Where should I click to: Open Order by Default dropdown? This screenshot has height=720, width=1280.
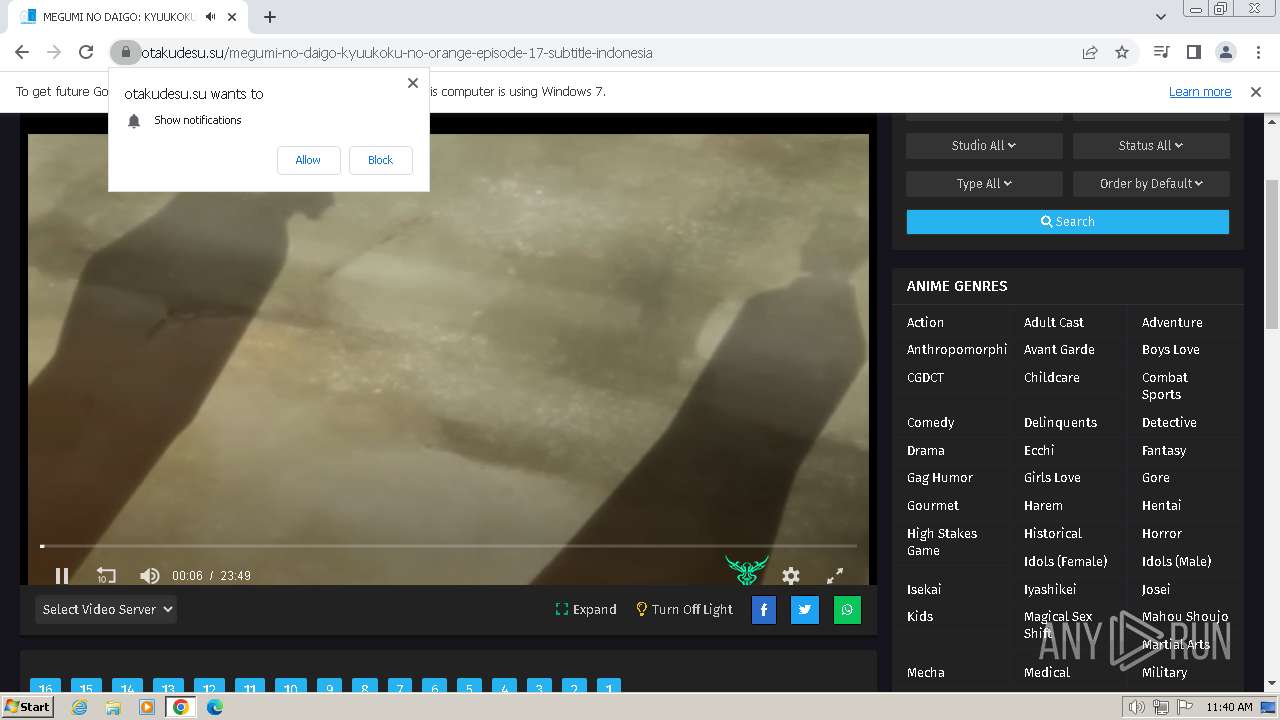pyautogui.click(x=1151, y=183)
